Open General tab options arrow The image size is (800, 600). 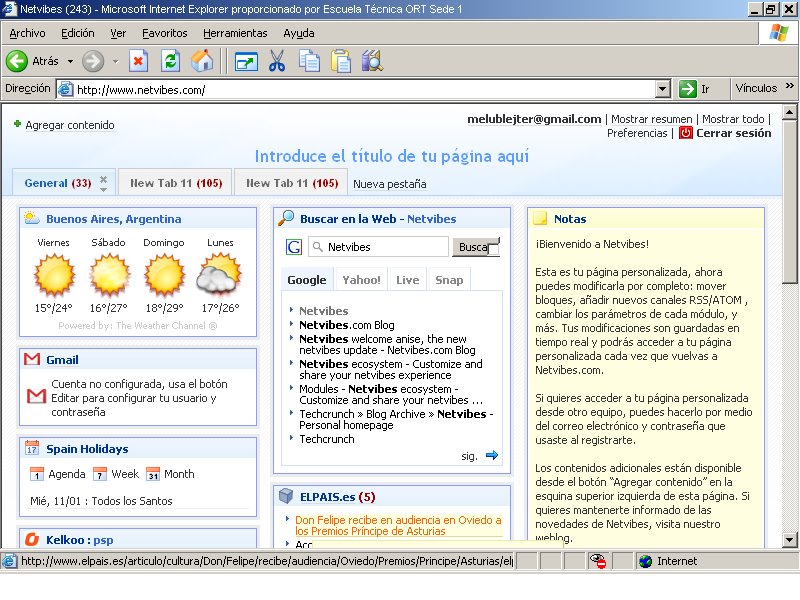(x=104, y=190)
